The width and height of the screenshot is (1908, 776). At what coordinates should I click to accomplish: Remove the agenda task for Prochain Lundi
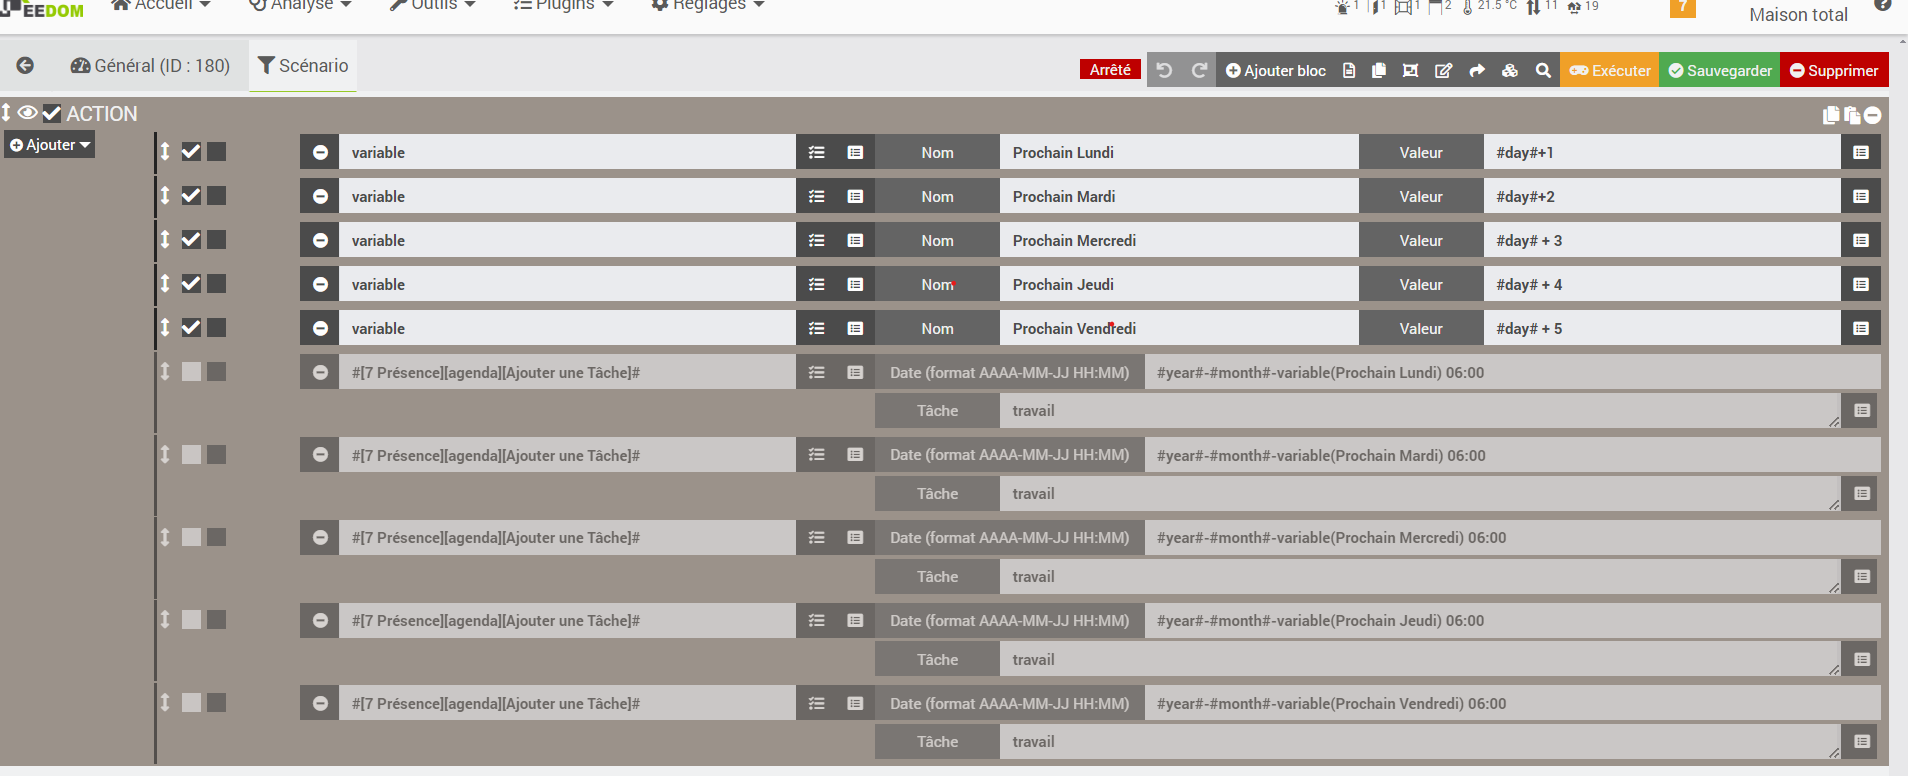(x=320, y=372)
